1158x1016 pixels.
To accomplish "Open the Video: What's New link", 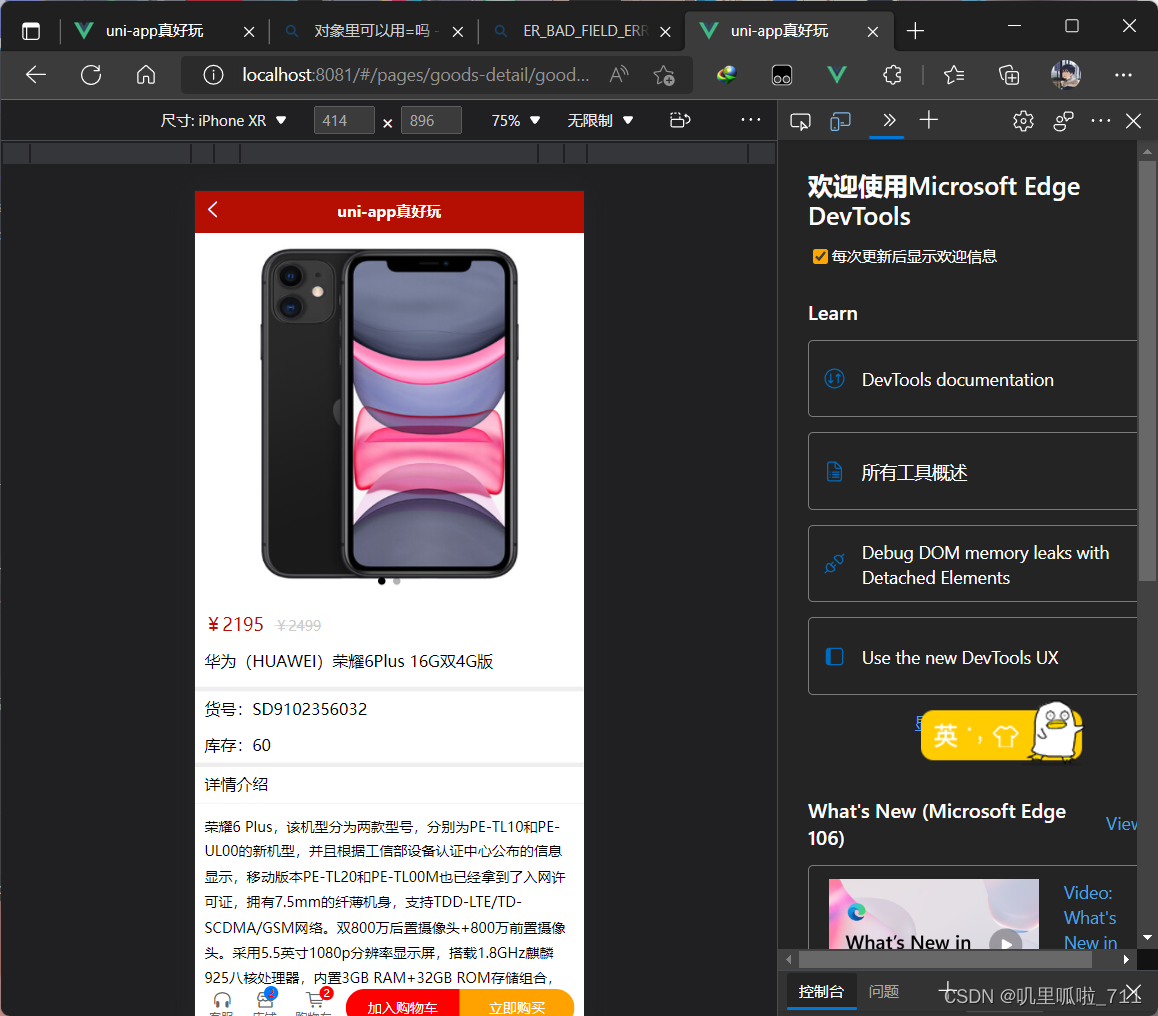I will pos(1090,917).
